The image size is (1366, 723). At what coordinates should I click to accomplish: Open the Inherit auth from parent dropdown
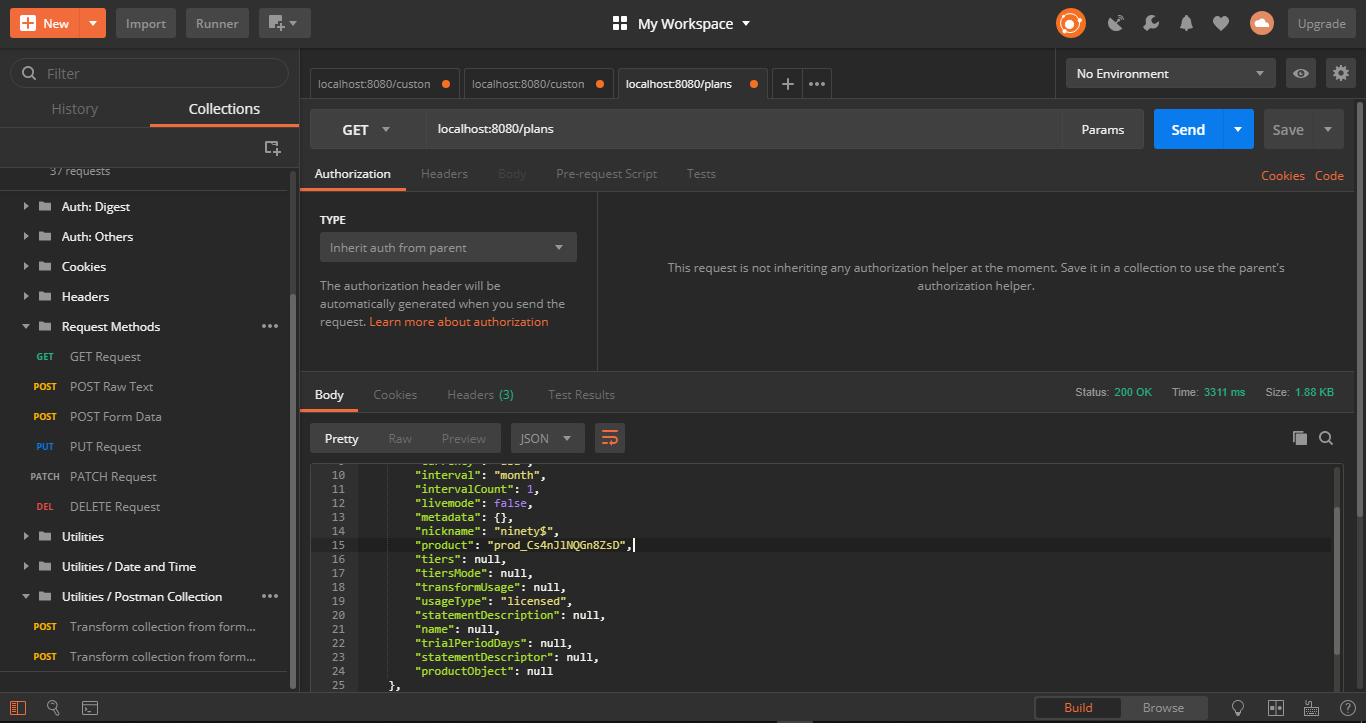coord(448,248)
